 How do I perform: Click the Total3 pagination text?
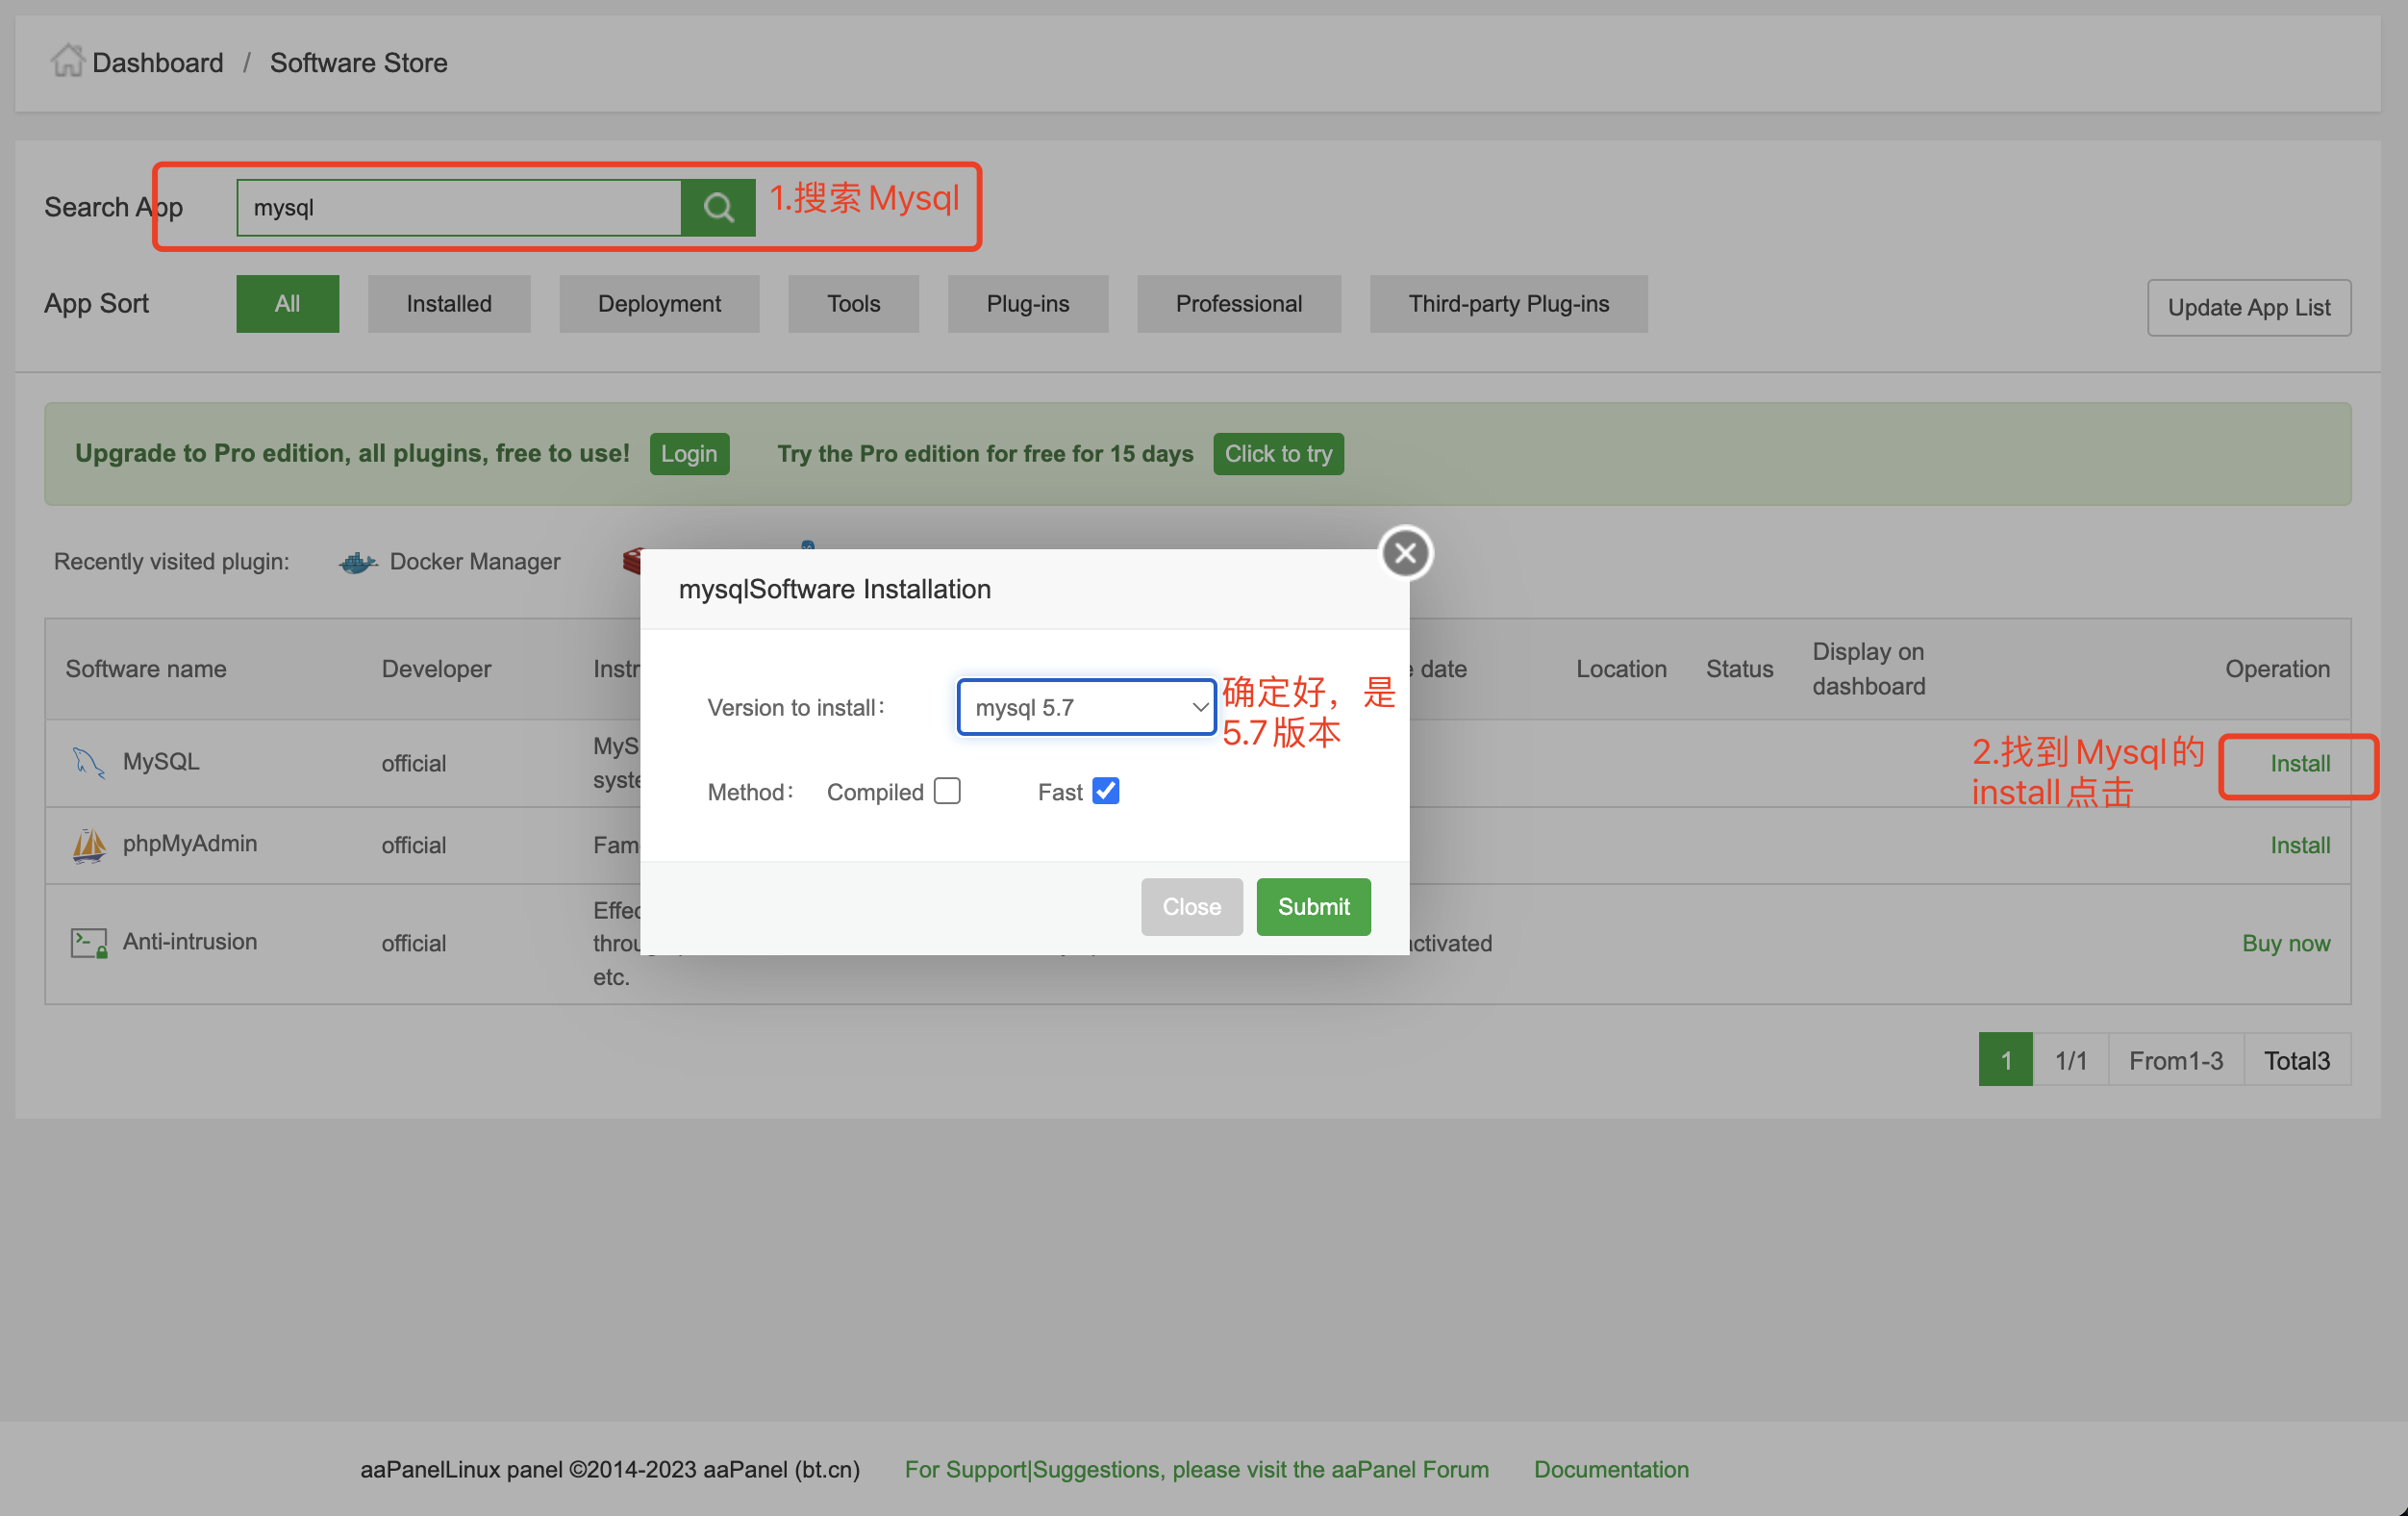coord(2296,1060)
